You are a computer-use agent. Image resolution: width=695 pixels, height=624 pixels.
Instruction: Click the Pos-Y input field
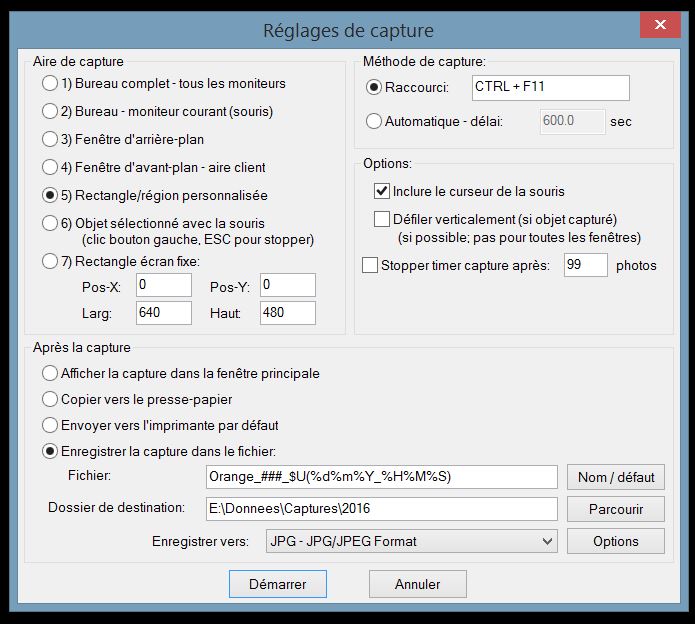point(288,285)
